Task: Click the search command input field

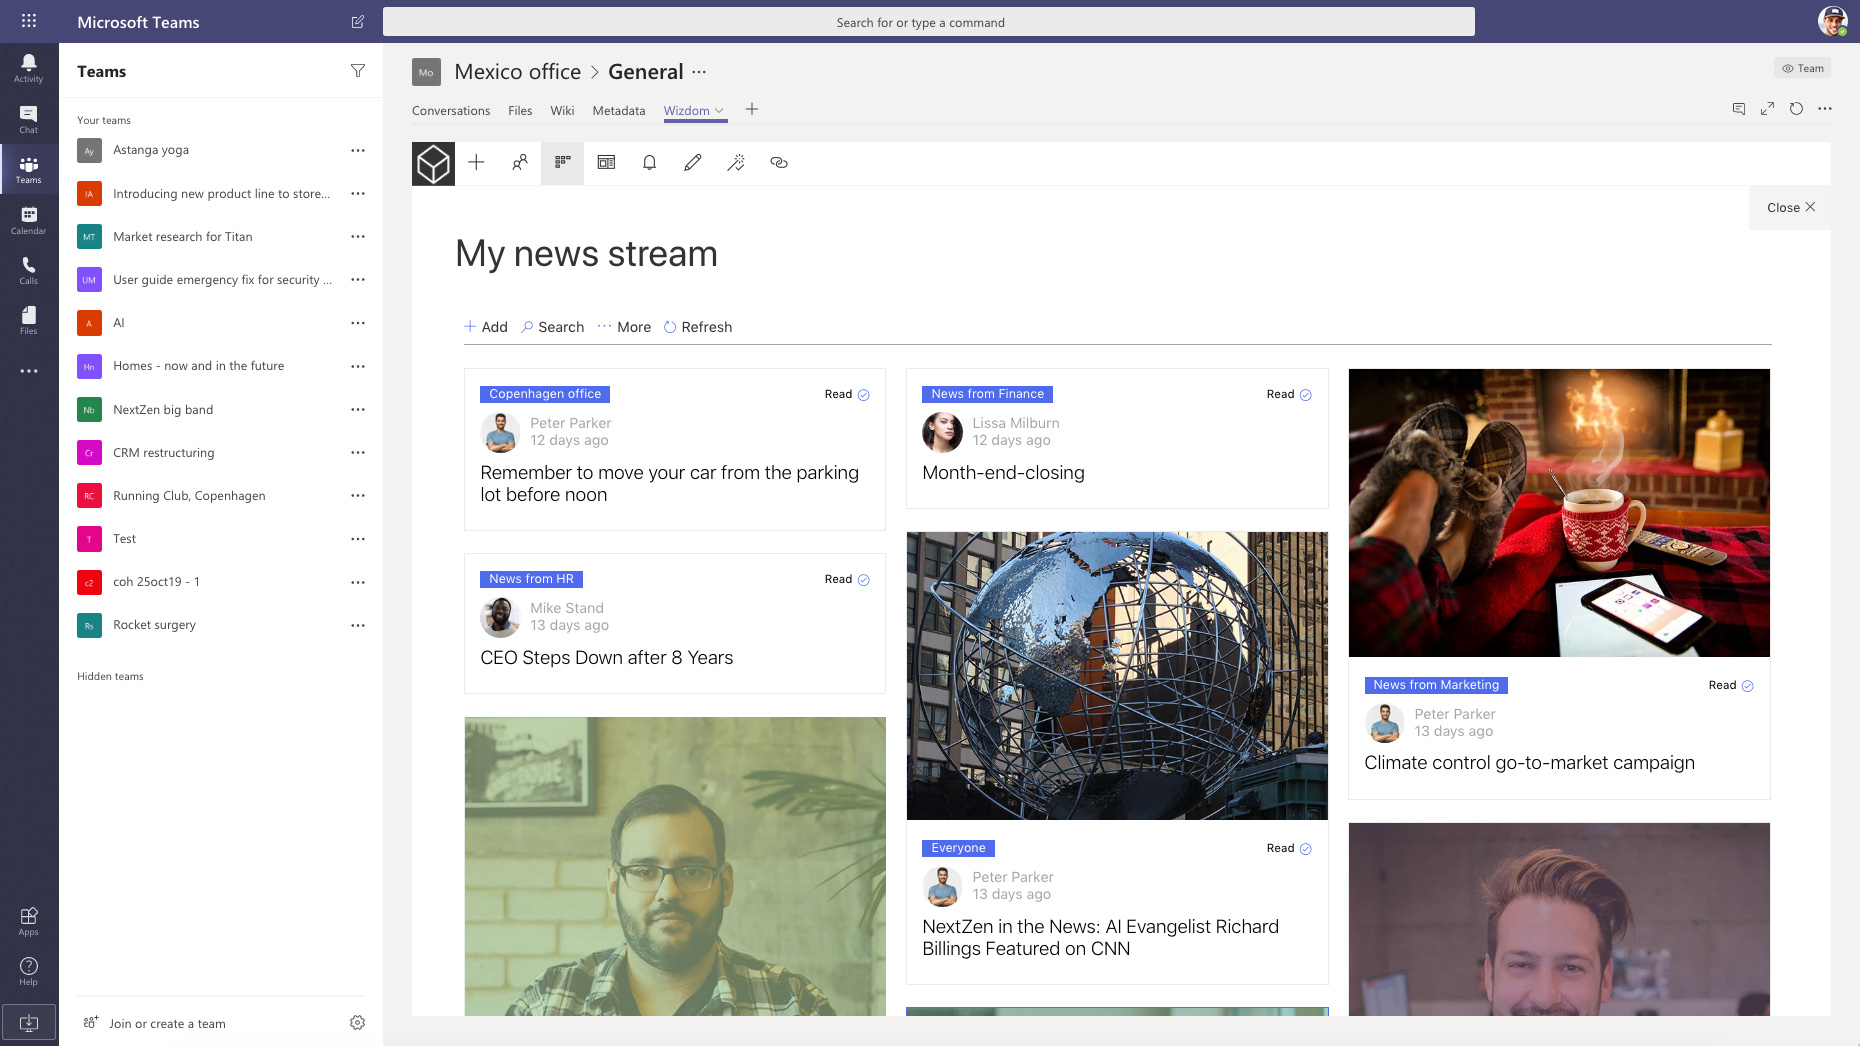Action: [928, 22]
